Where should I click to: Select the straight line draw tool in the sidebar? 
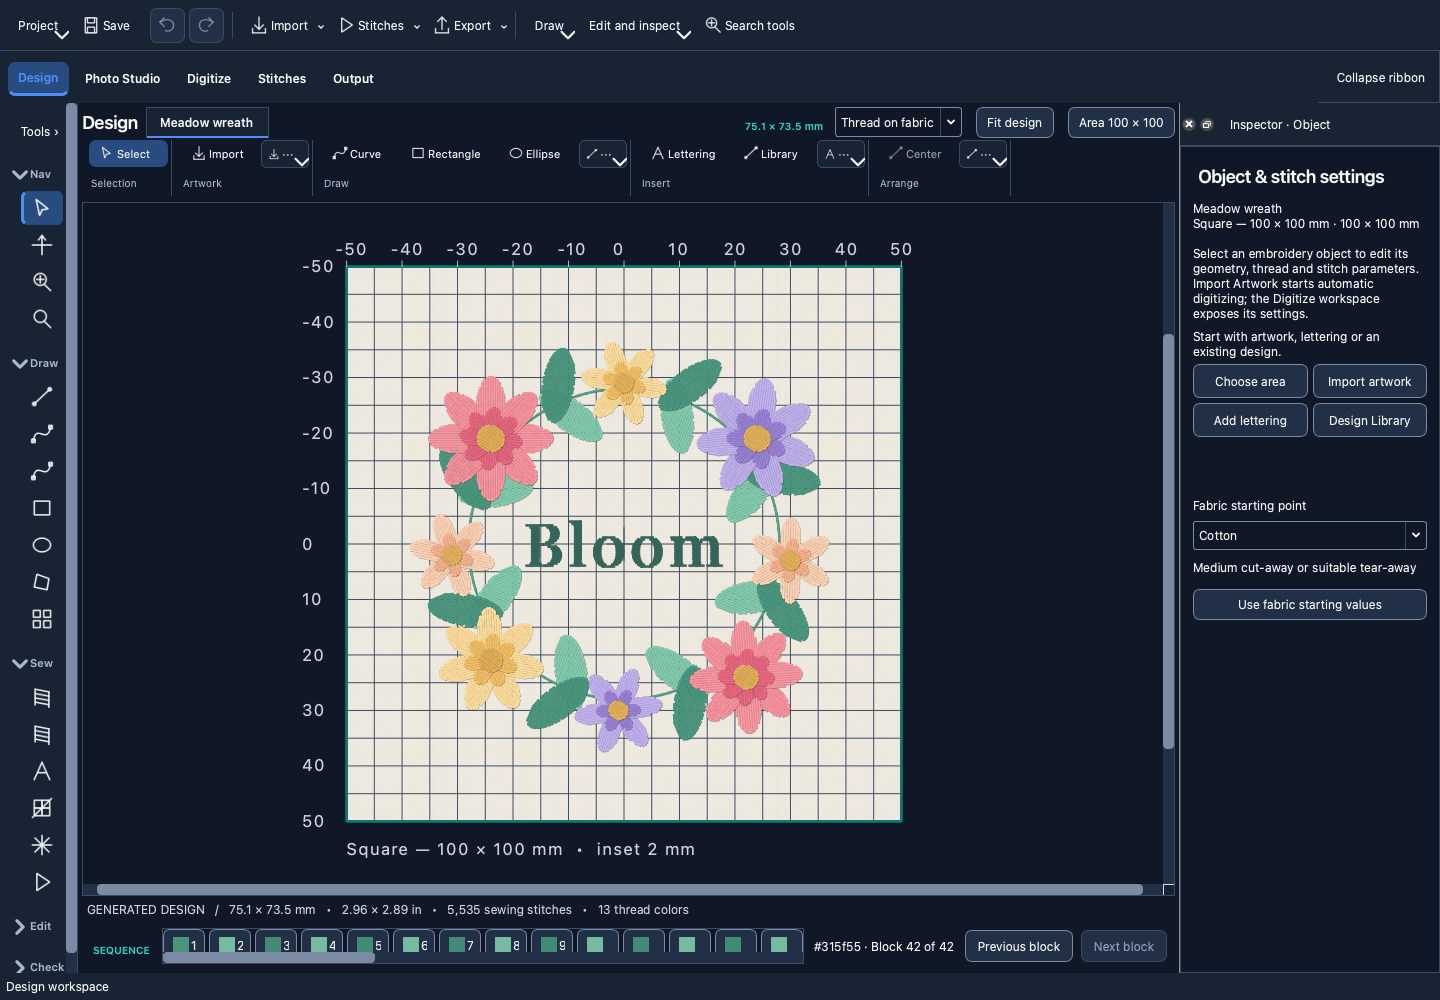[42, 397]
